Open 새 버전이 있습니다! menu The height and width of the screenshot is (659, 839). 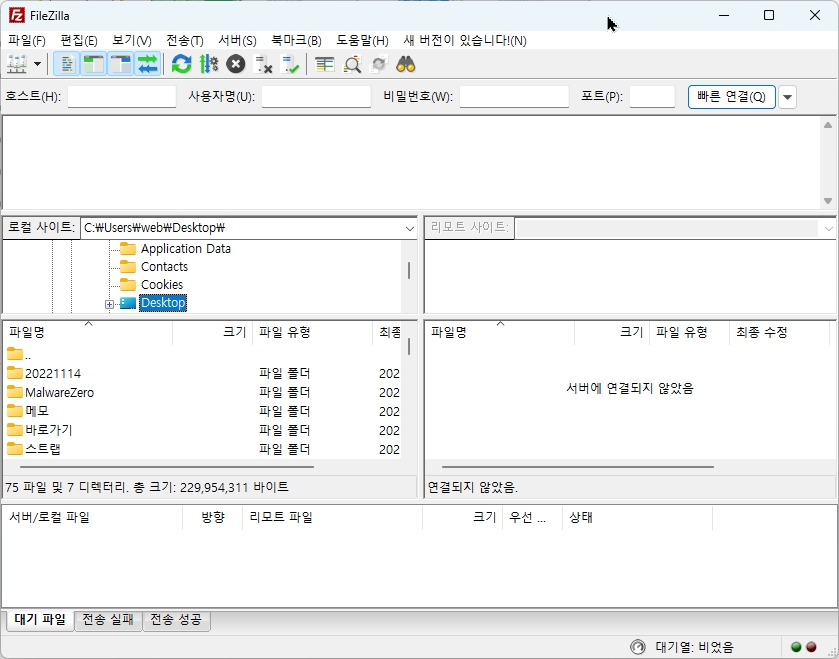click(464, 41)
